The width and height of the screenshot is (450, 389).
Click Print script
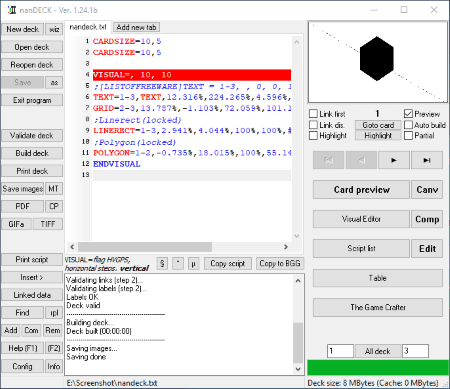(x=32, y=259)
